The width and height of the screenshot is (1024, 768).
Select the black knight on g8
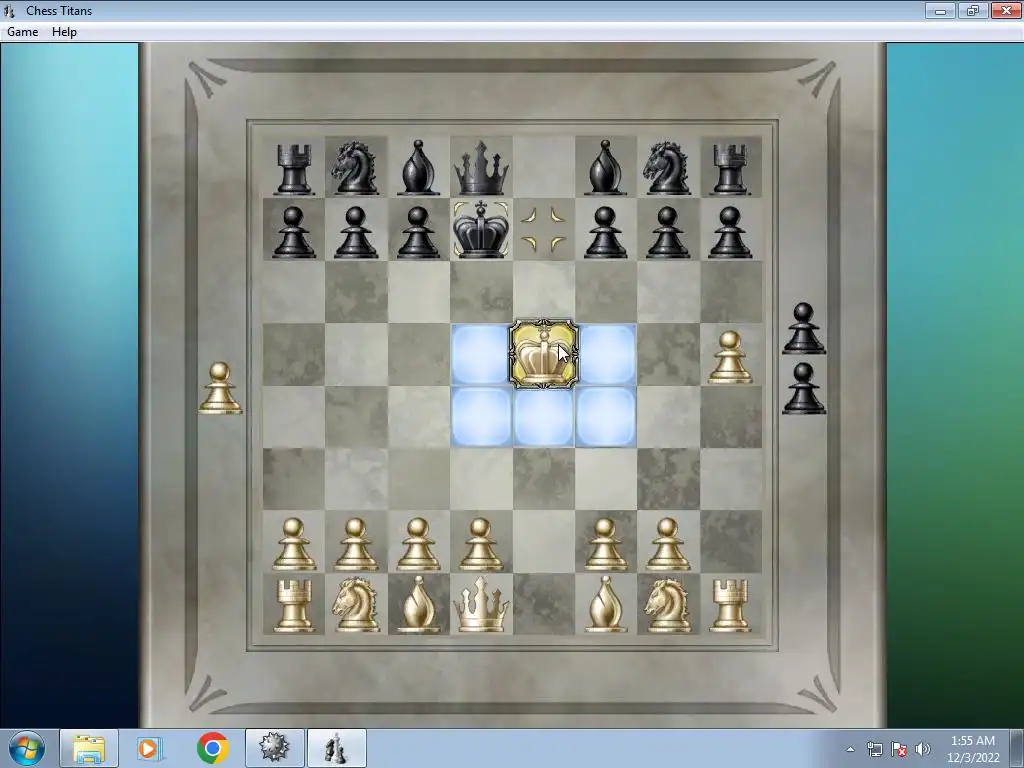coord(667,168)
